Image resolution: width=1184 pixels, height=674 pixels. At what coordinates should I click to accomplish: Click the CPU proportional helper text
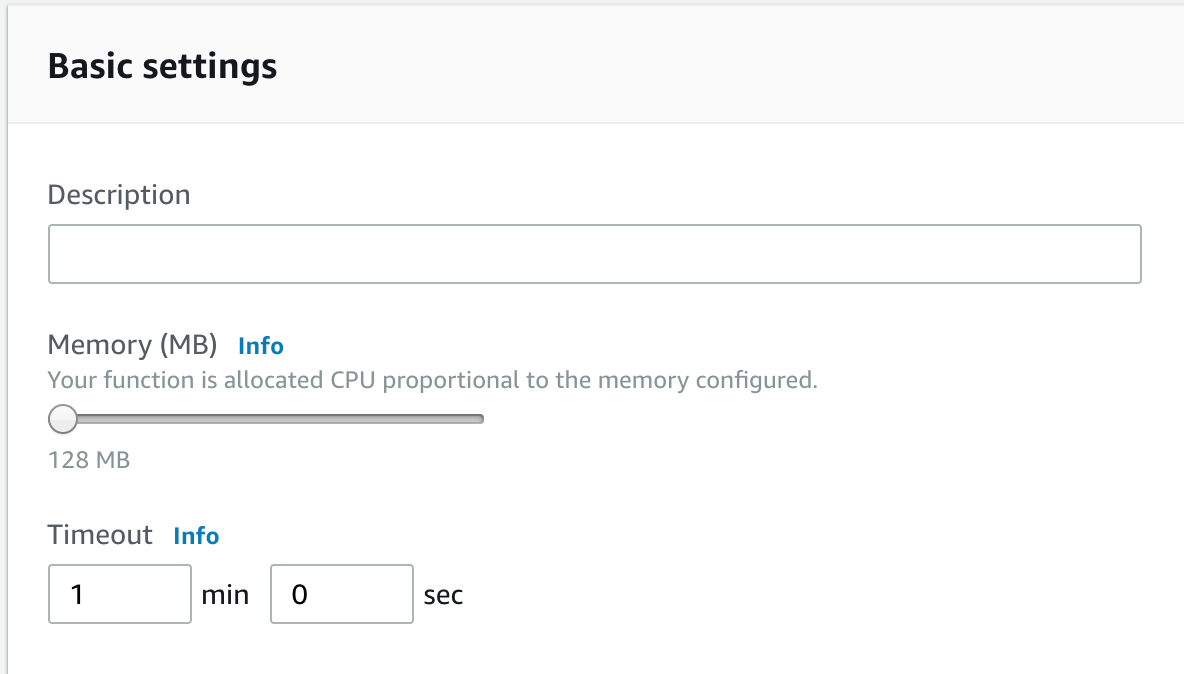[432, 380]
